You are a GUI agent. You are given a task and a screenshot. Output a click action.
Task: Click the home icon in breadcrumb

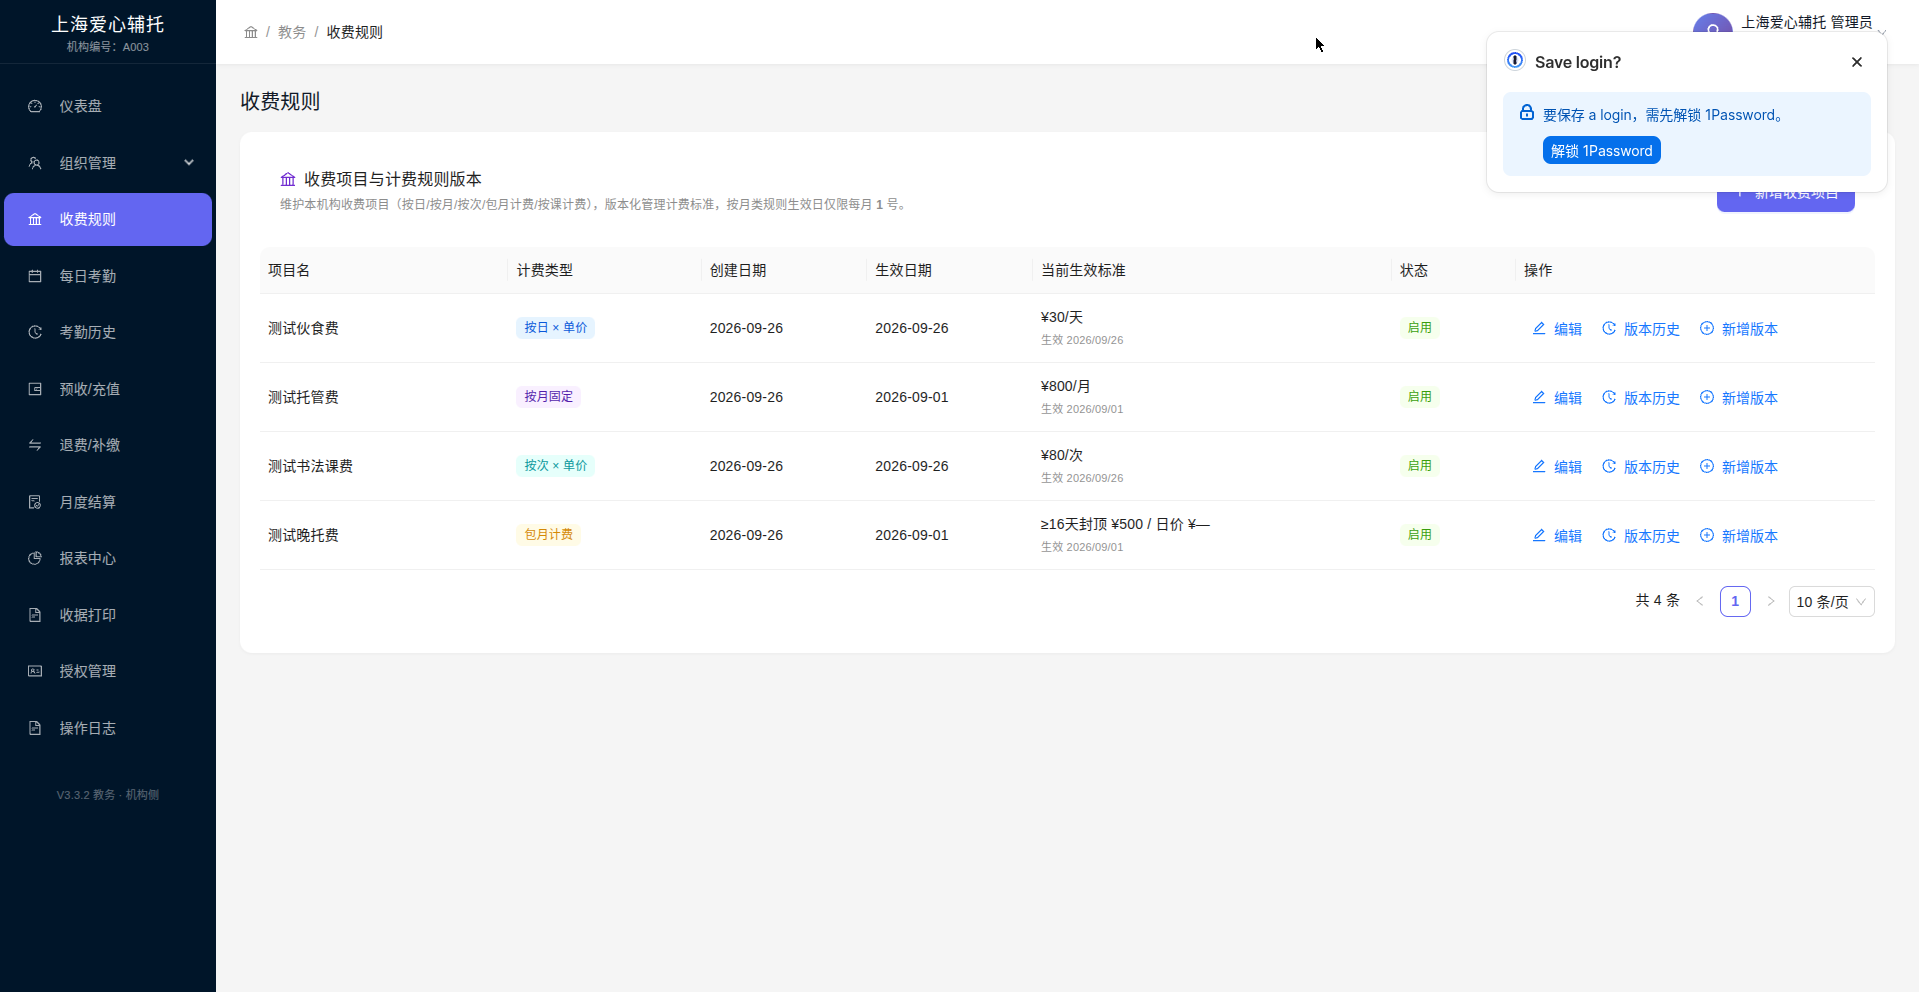click(x=251, y=32)
